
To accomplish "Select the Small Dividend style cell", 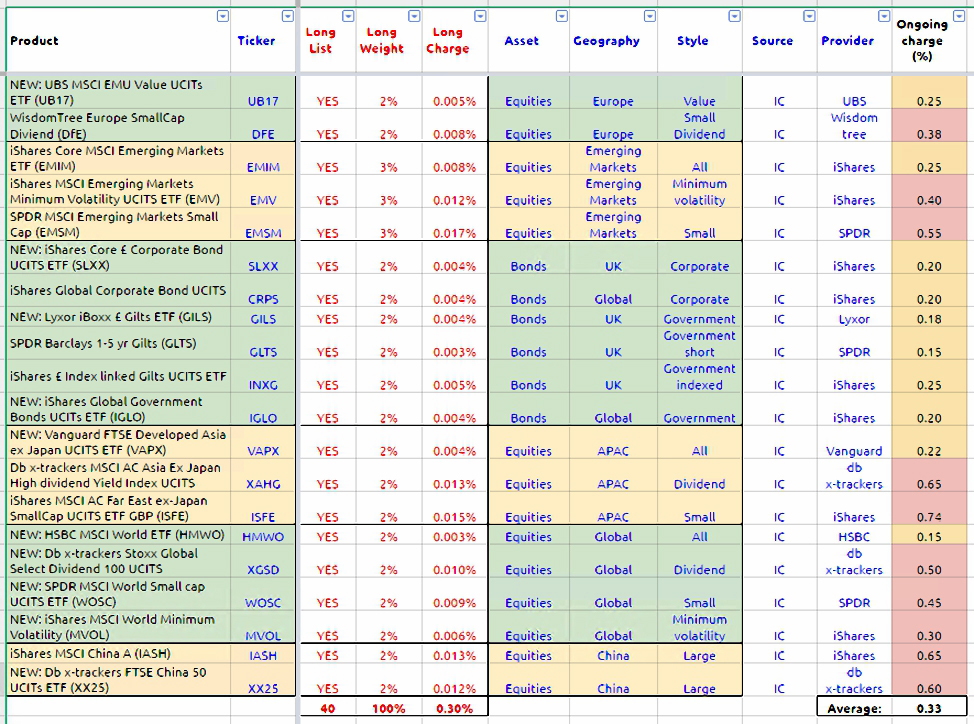I will (x=699, y=125).
